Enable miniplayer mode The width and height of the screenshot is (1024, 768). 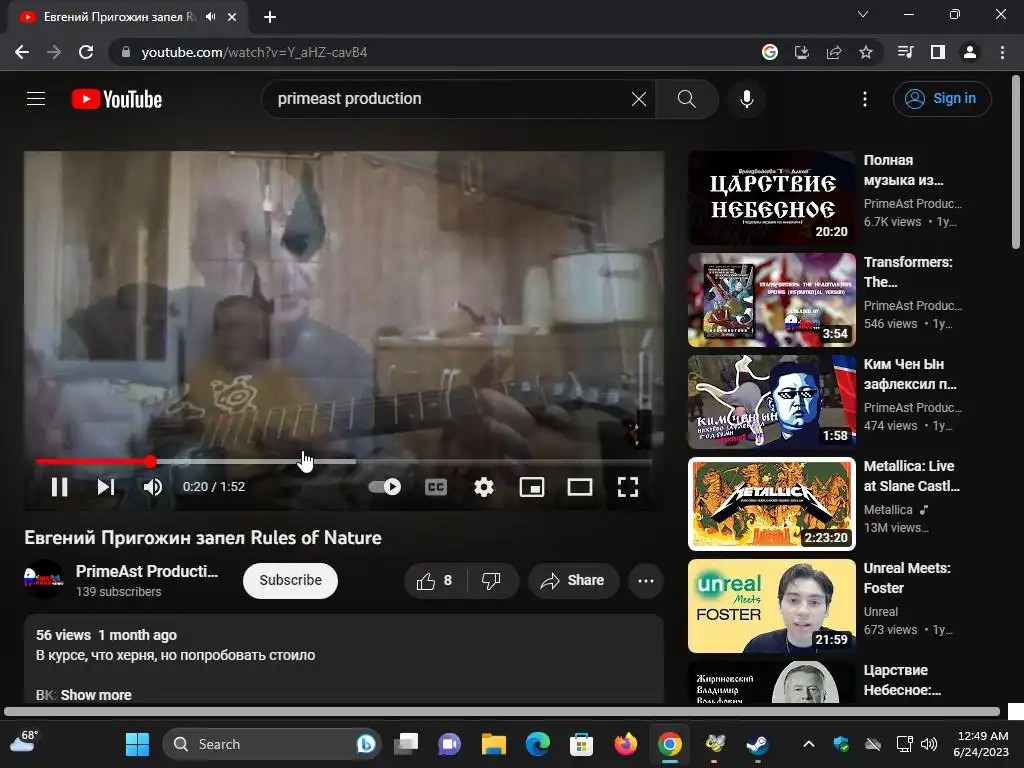point(532,487)
